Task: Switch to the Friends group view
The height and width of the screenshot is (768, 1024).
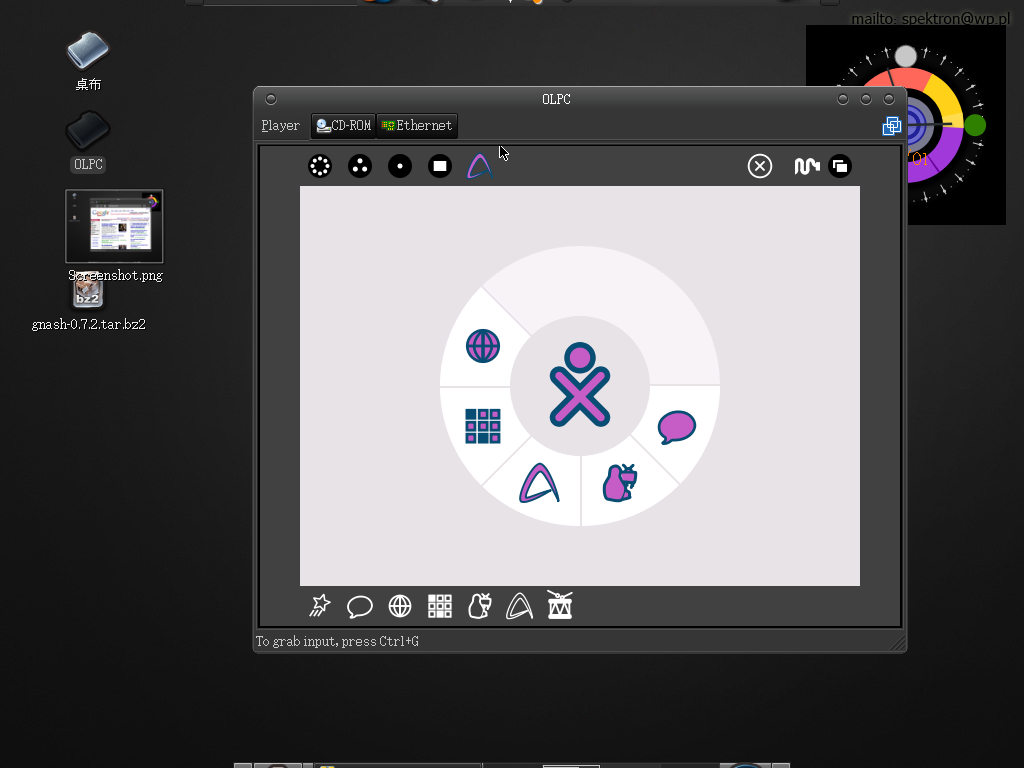Action: click(x=360, y=167)
